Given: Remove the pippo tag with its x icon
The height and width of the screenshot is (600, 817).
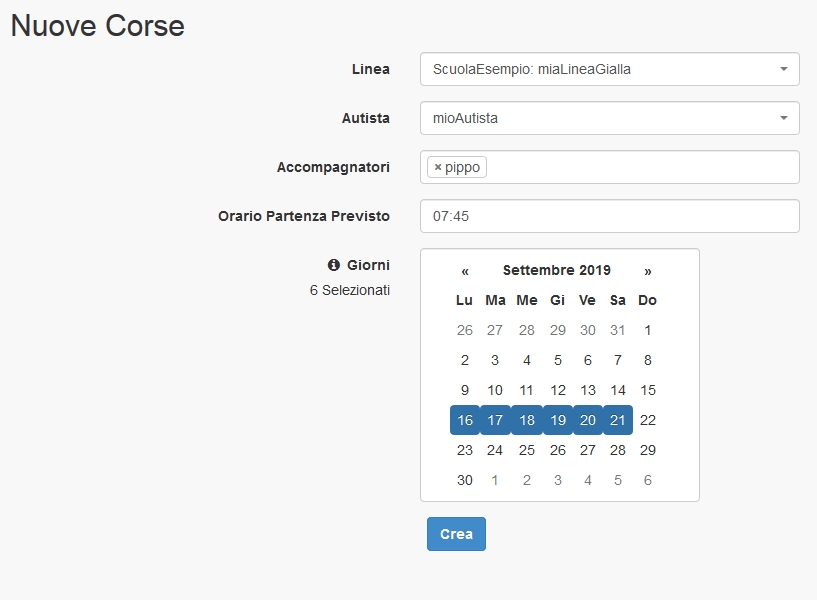Looking at the screenshot, I should 438,168.
